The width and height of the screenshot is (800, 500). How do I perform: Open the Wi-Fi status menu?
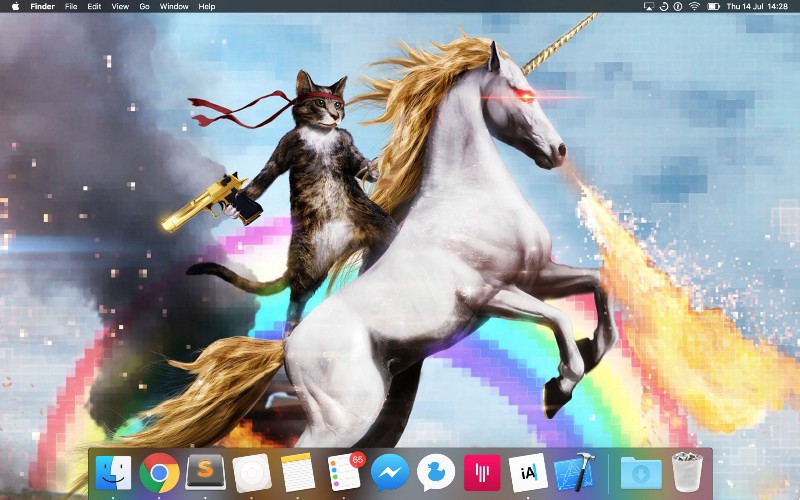(694, 6)
